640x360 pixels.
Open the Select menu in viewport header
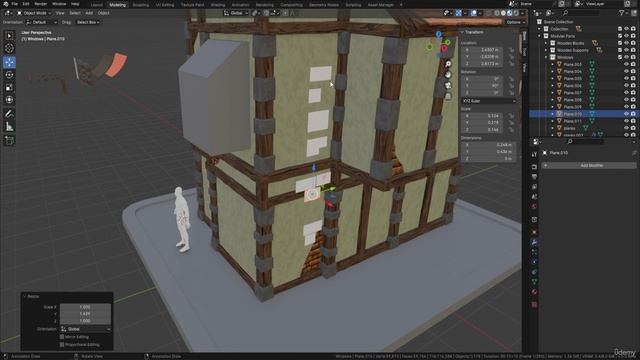75,13
